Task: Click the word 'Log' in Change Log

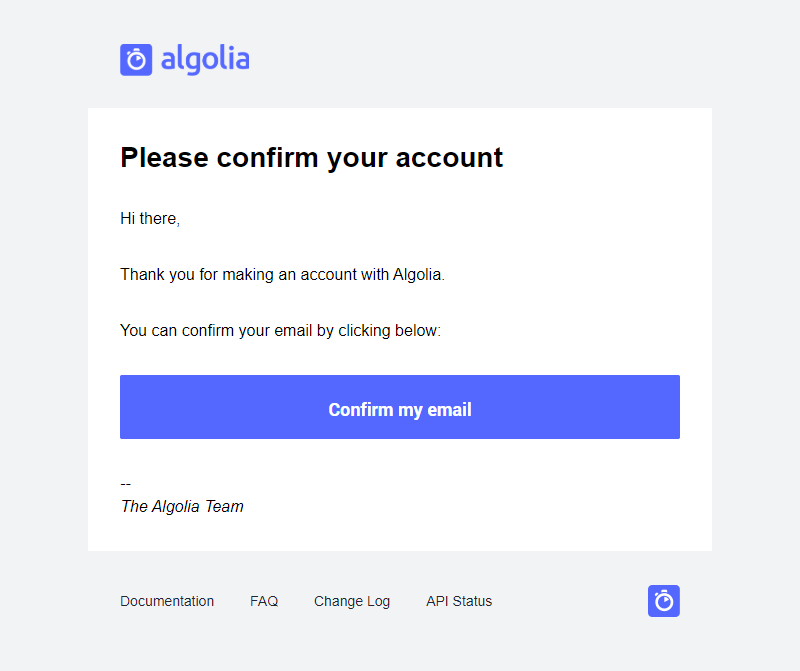Action: click(x=378, y=602)
